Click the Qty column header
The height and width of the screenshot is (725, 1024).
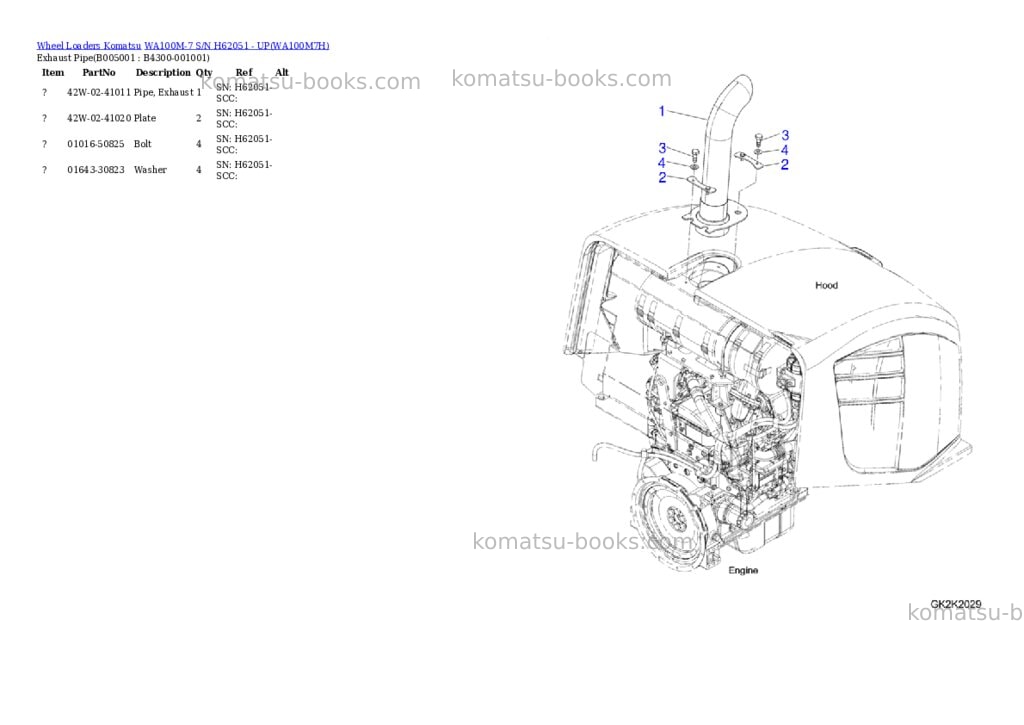click(x=204, y=72)
